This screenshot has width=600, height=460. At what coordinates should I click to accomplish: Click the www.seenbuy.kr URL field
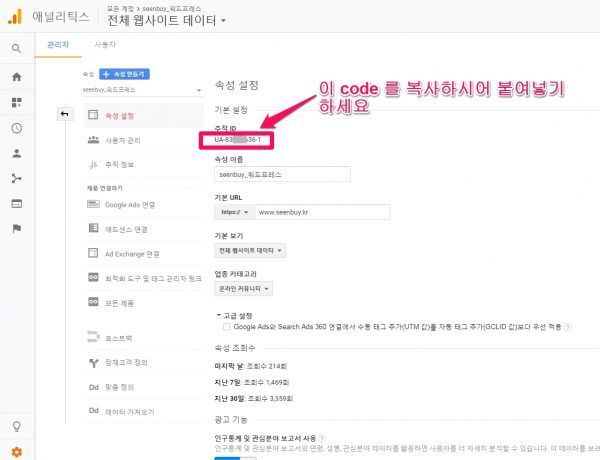(323, 212)
